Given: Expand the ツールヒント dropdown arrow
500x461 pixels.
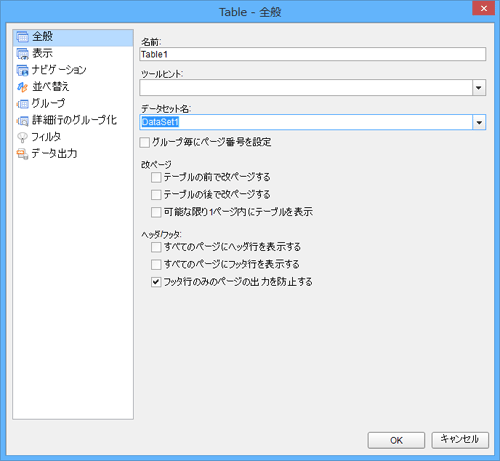Looking at the screenshot, I should point(479,88).
